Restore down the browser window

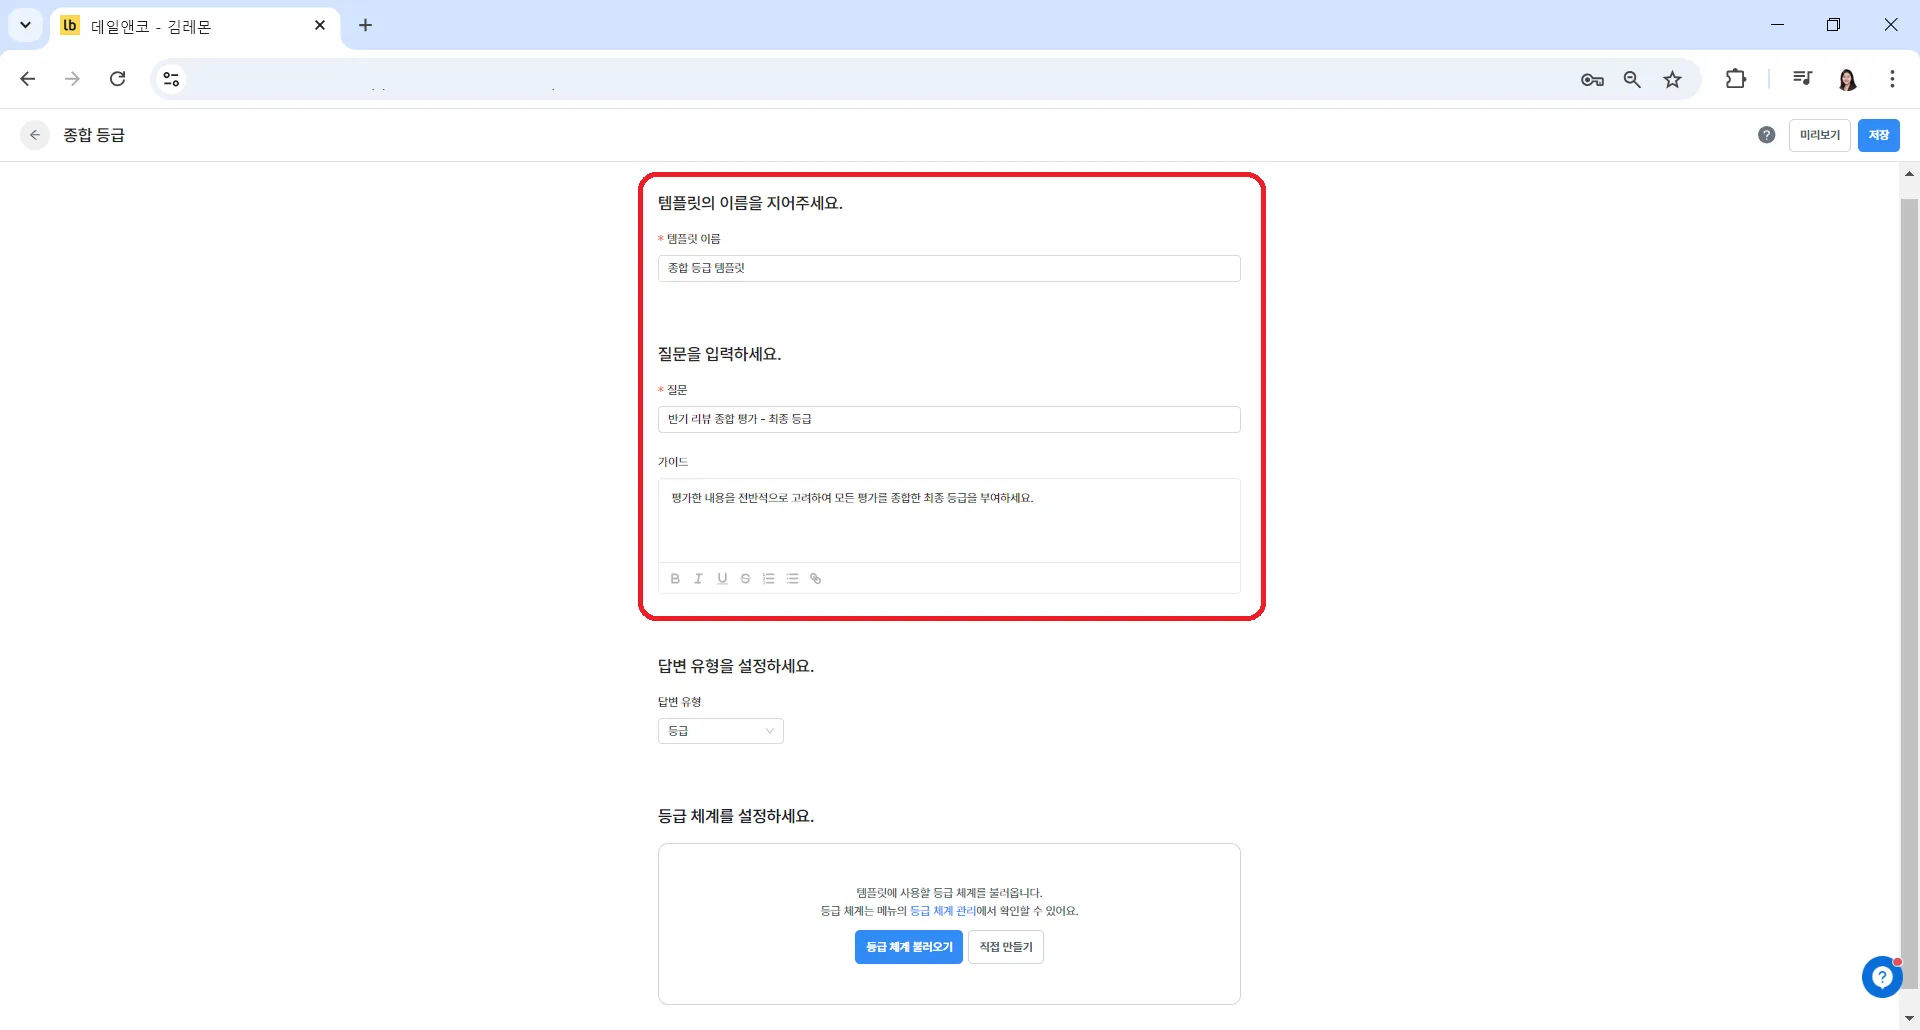pos(1833,25)
